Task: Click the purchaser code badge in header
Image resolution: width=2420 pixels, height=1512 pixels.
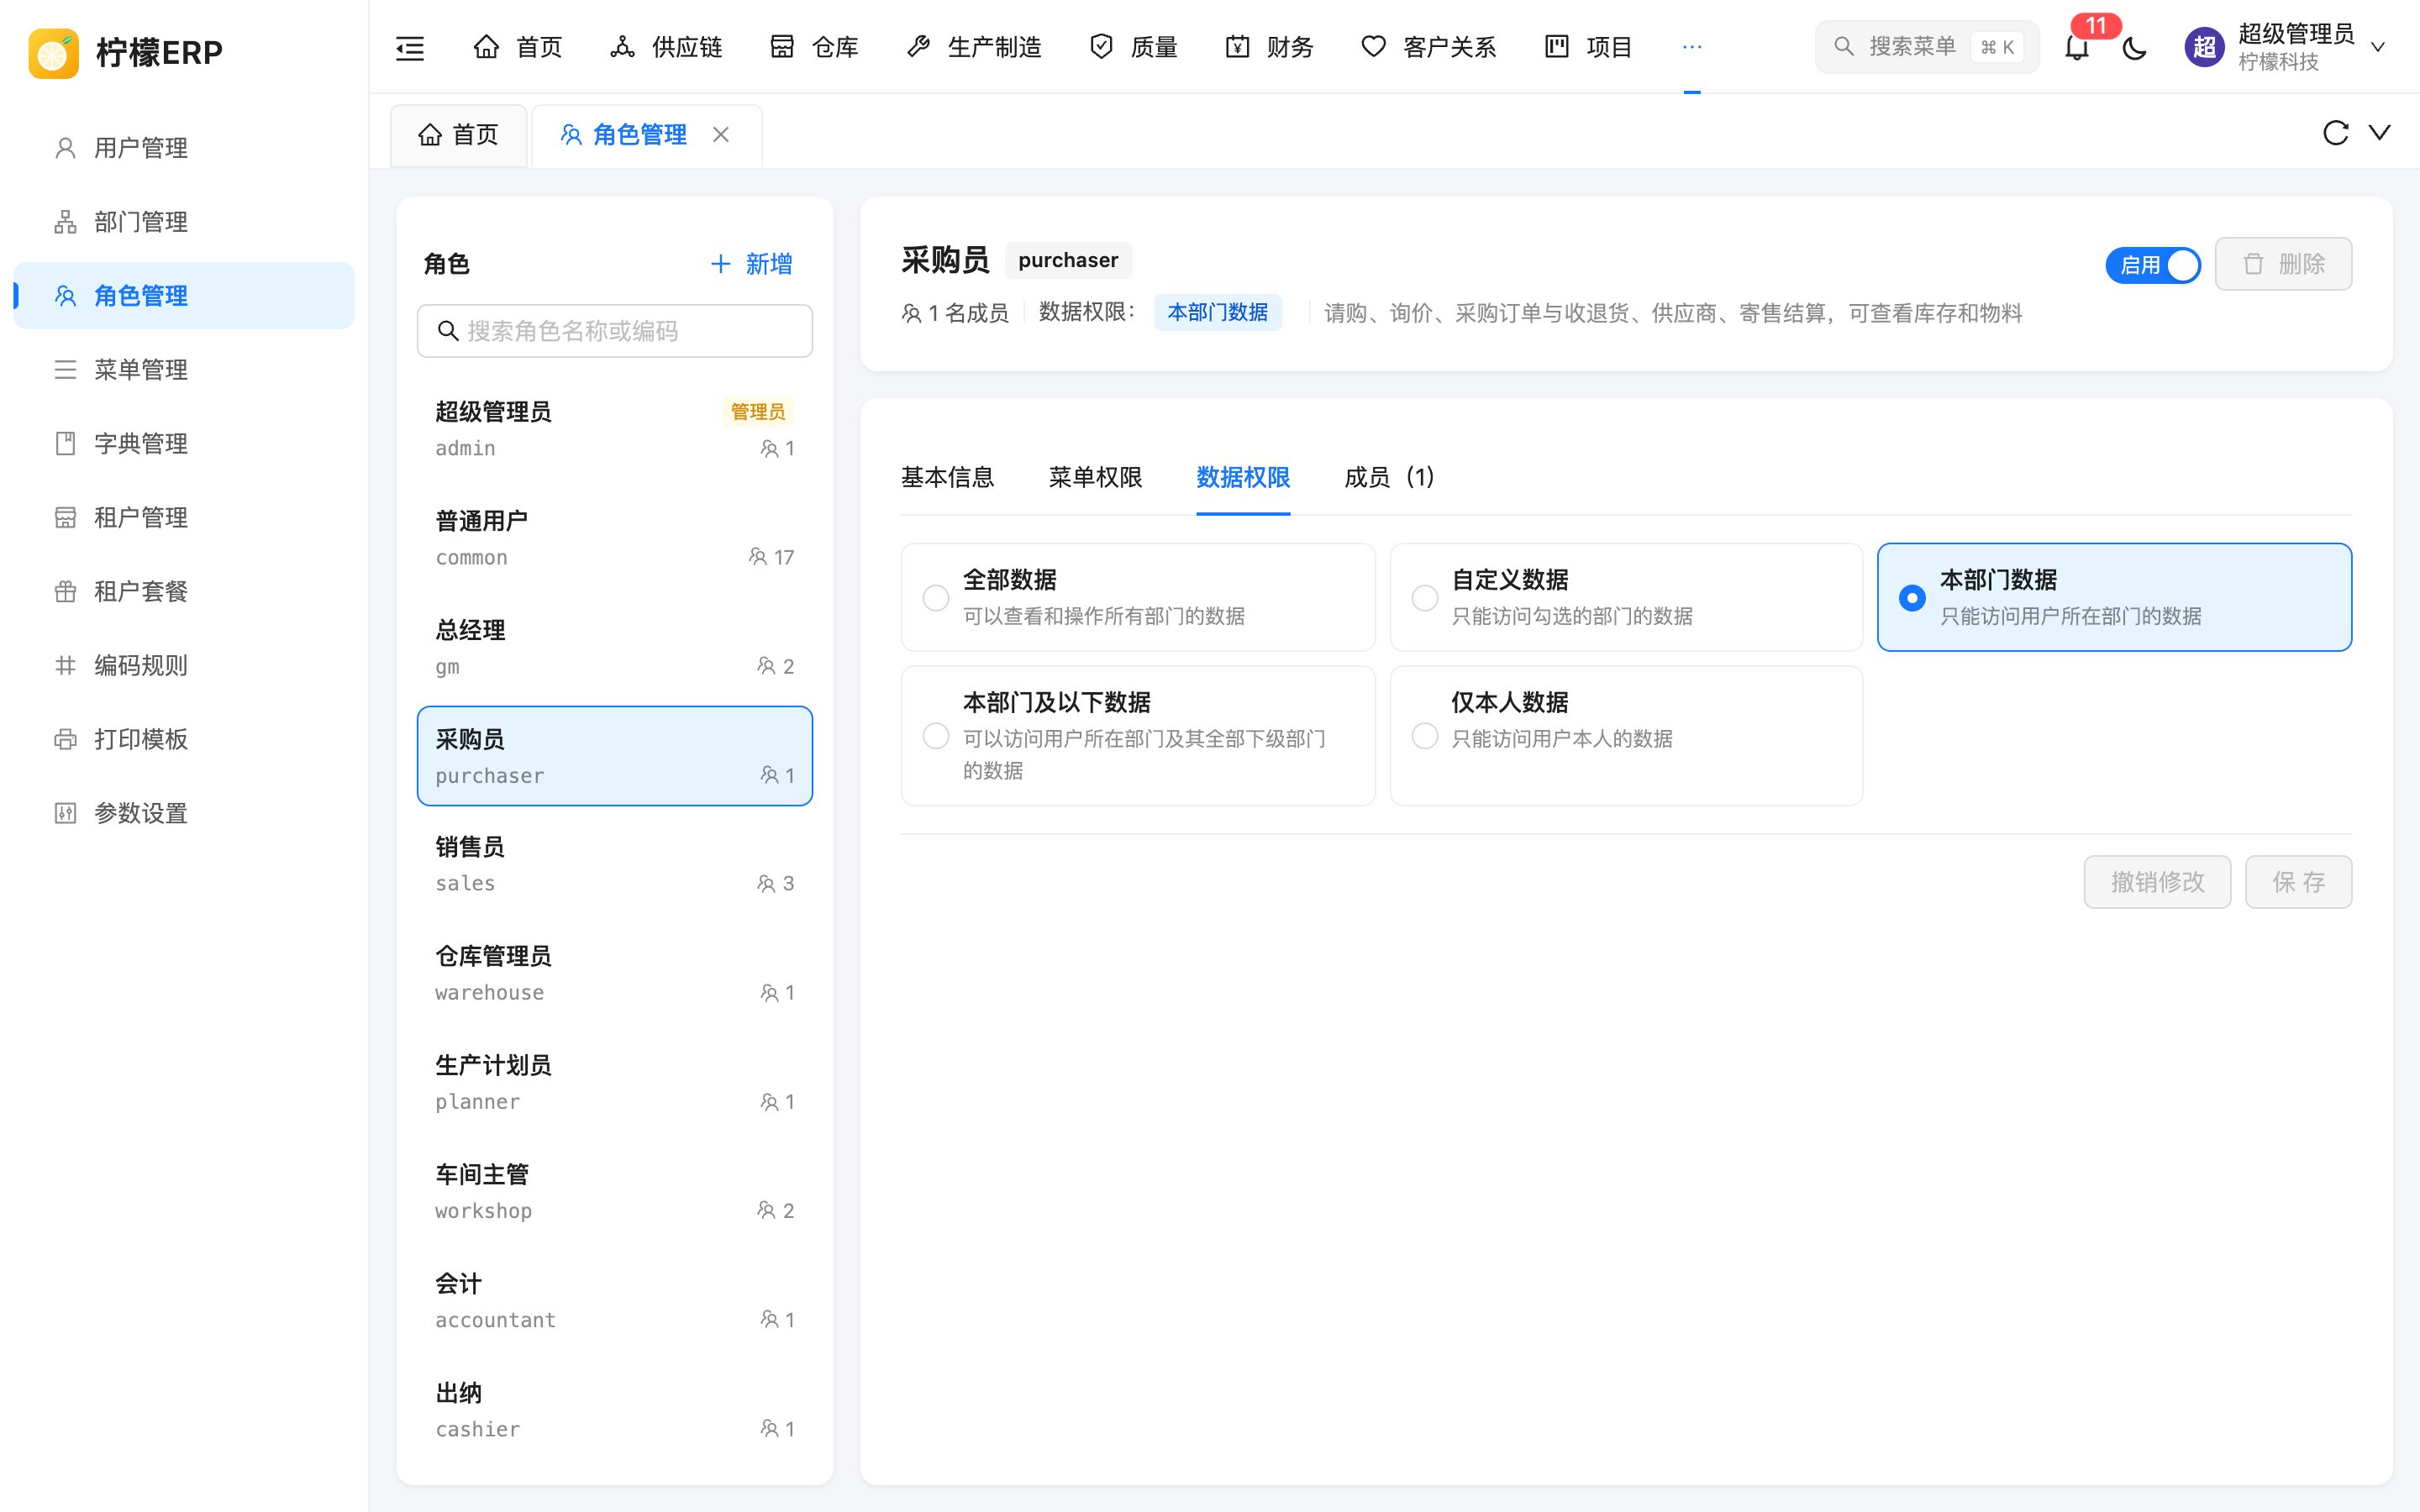Action: 1068,260
